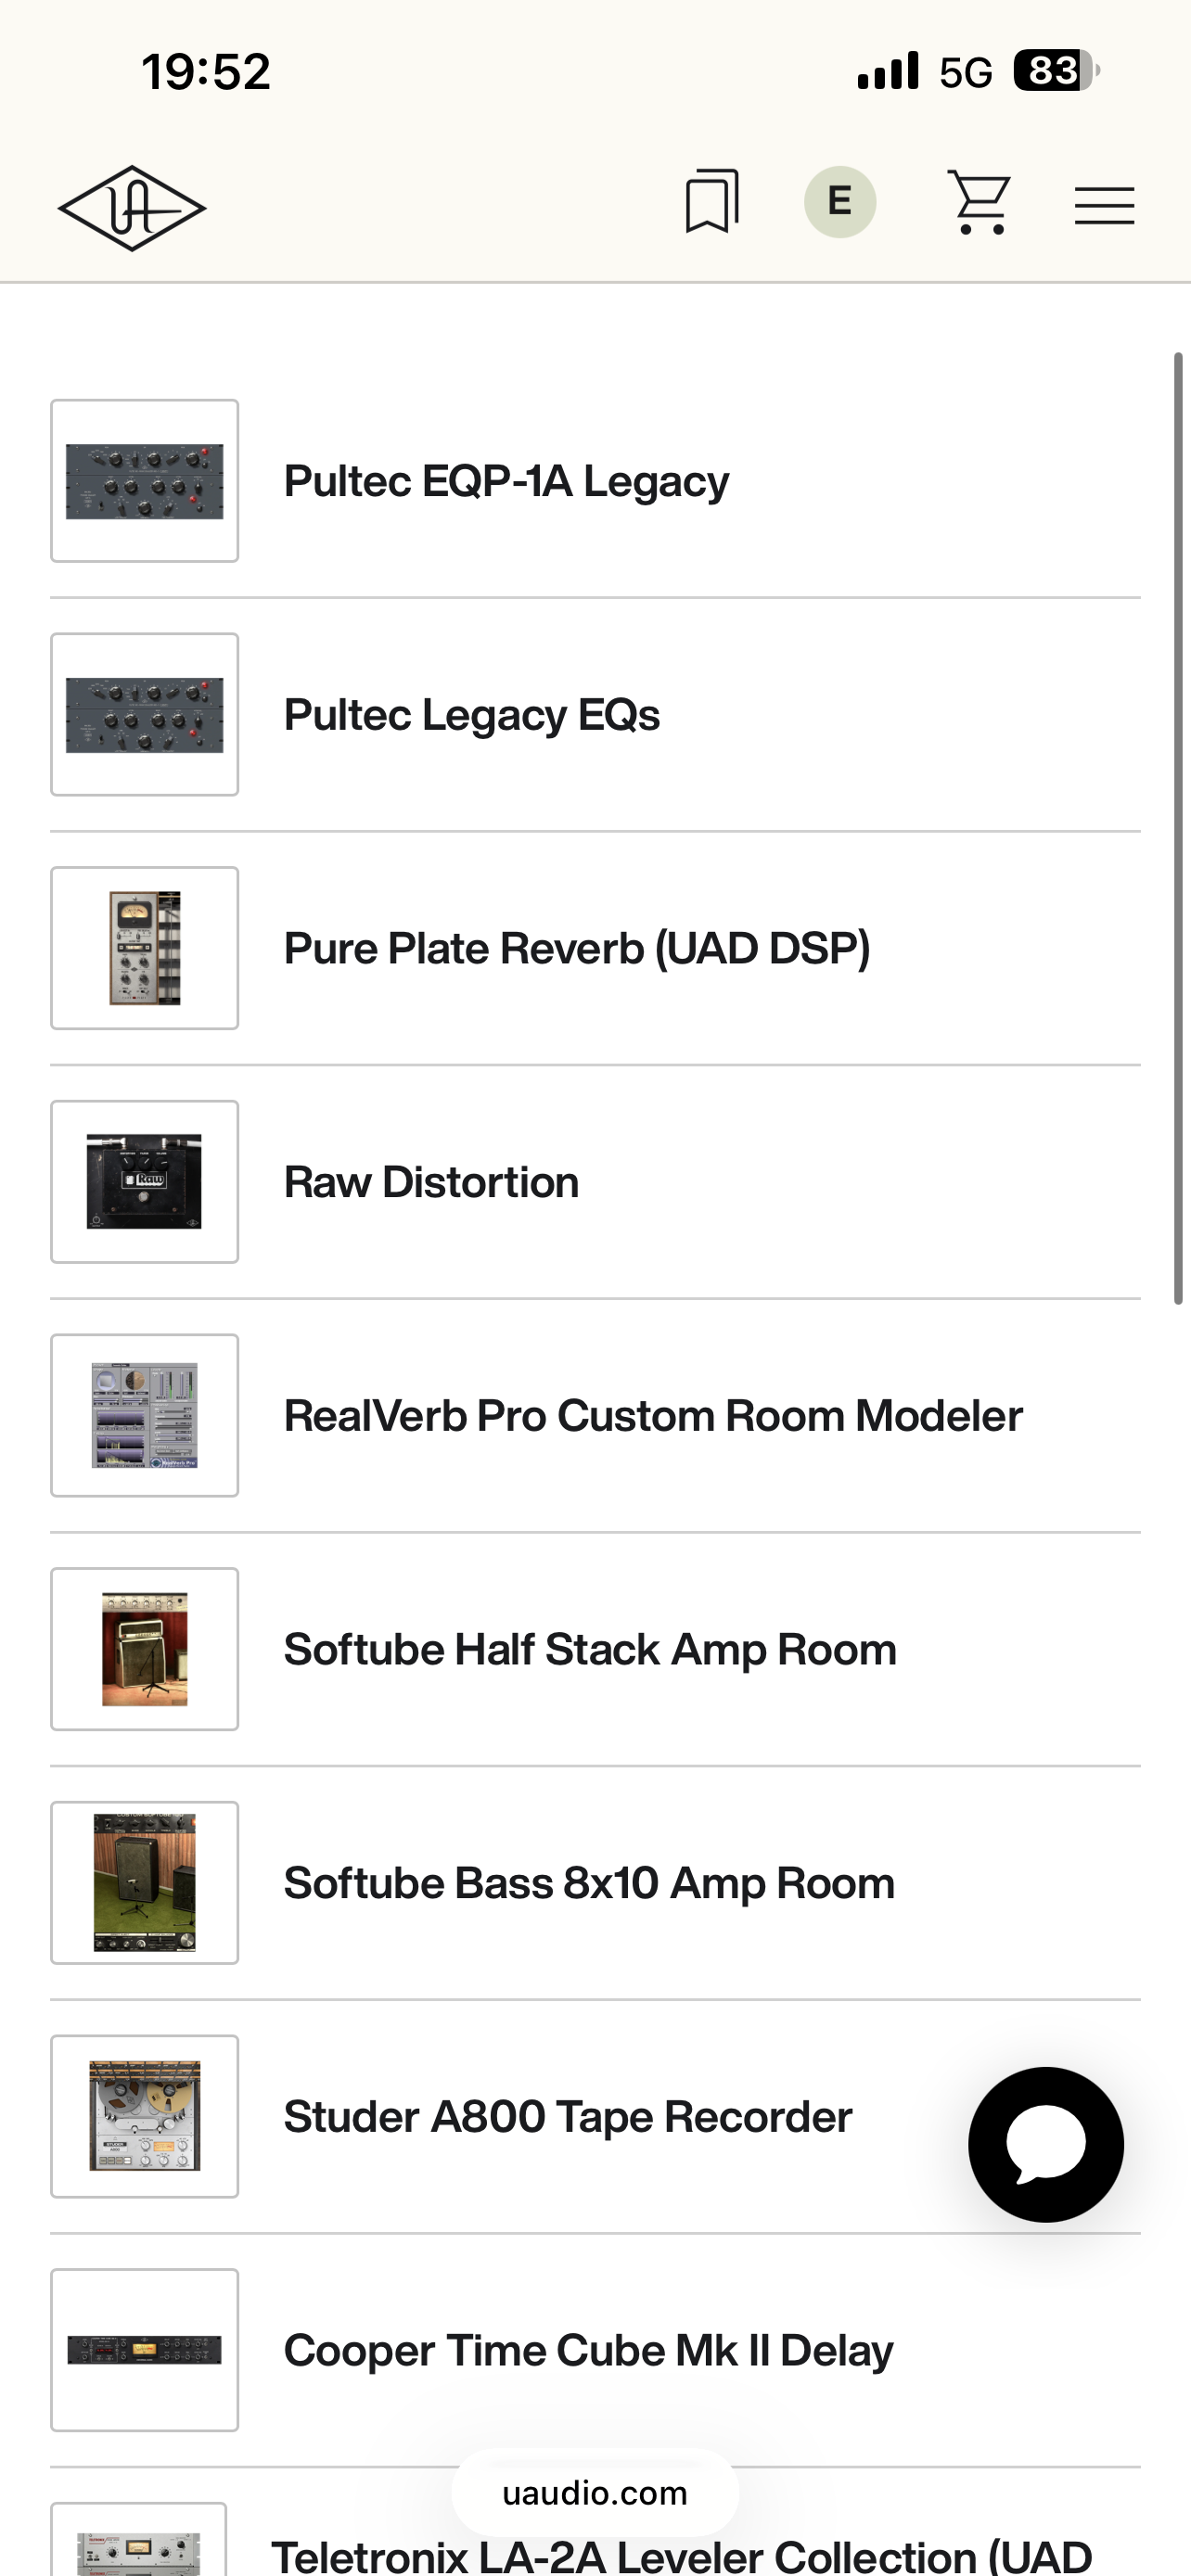Tap the Pultec EQP-1A Legacy thumbnail
This screenshot has width=1191, height=2576.
coord(145,481)
